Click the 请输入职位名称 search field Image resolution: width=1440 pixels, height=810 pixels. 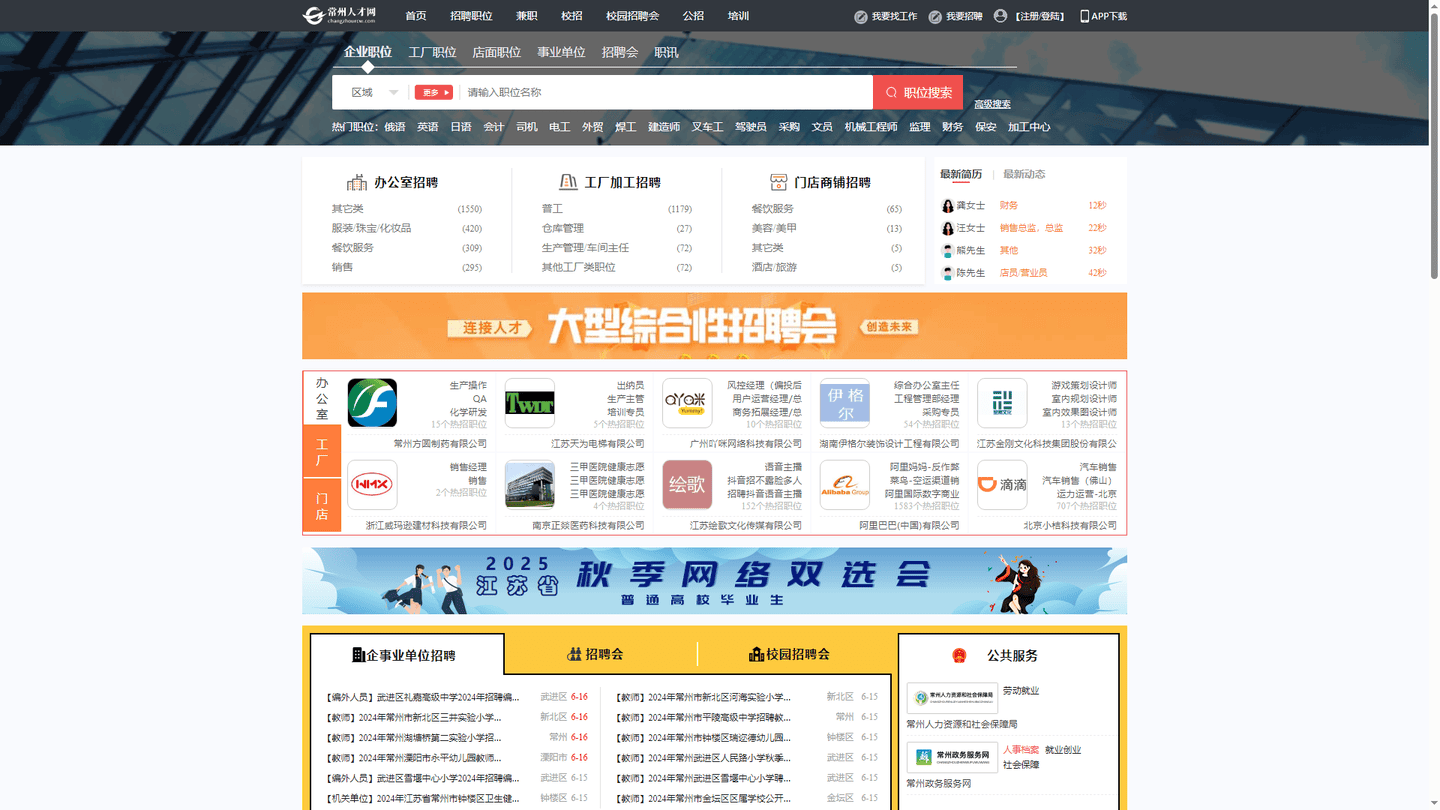[665, 92]
